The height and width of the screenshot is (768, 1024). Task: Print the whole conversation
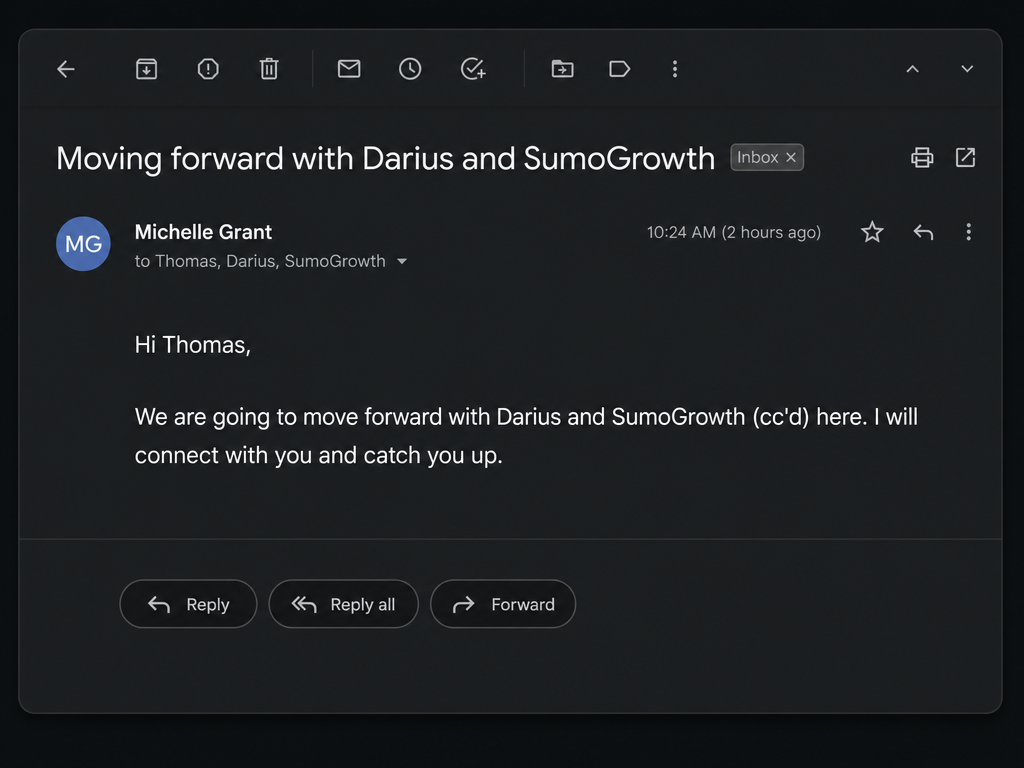pos(922,157)
